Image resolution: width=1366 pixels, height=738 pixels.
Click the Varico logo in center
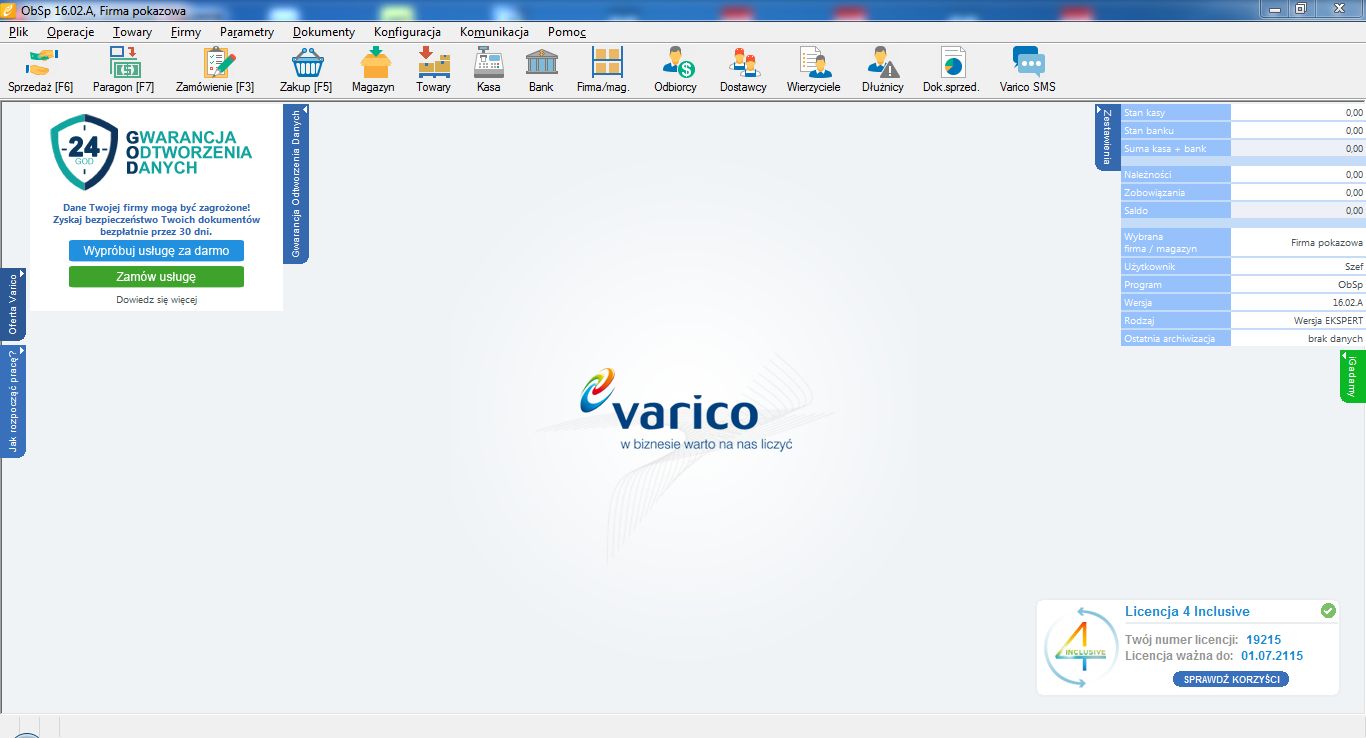(x=686, y=410)
